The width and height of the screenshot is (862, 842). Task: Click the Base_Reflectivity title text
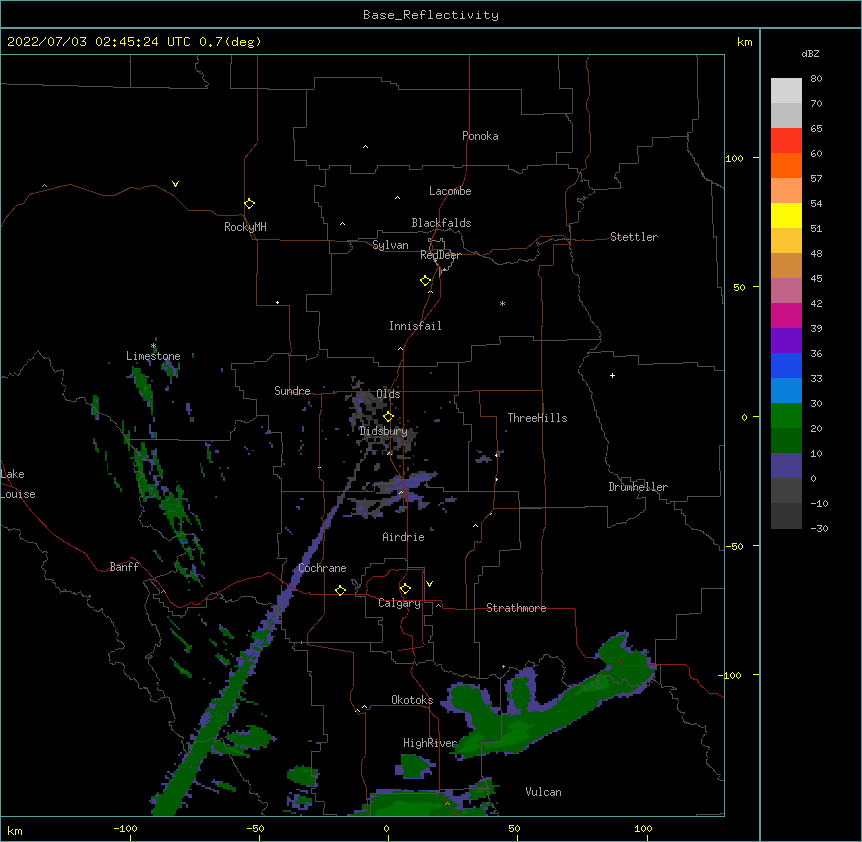(431, 15)
